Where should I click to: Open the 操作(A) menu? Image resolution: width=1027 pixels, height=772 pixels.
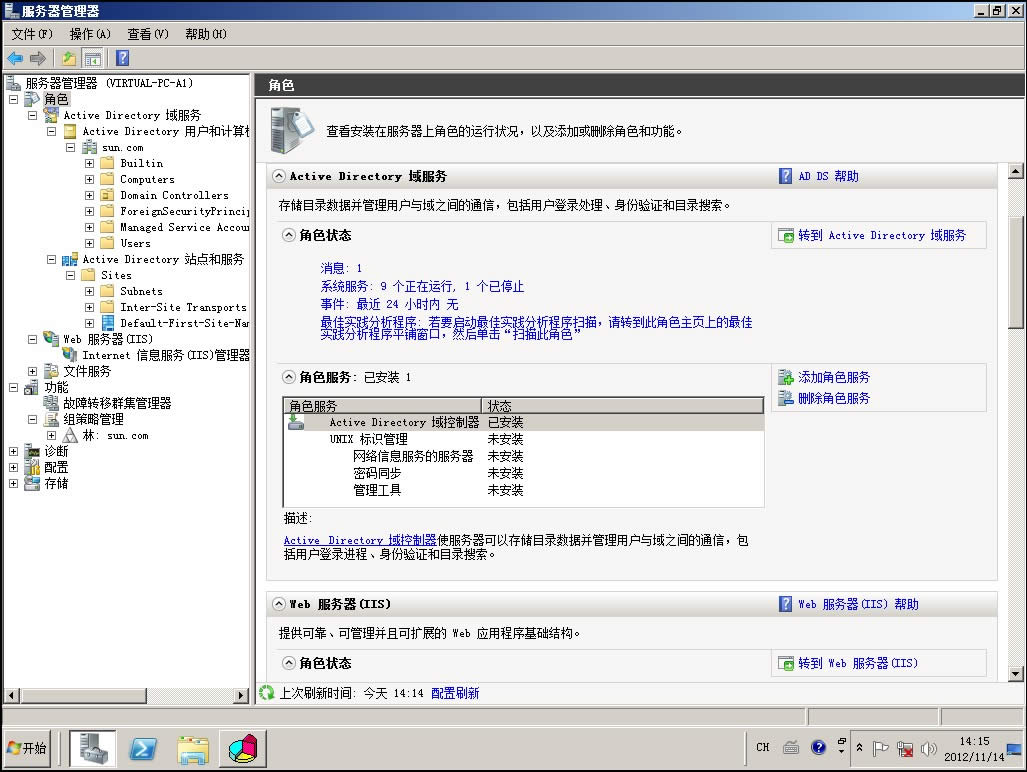pyautogui.click(x=90, y=33)
